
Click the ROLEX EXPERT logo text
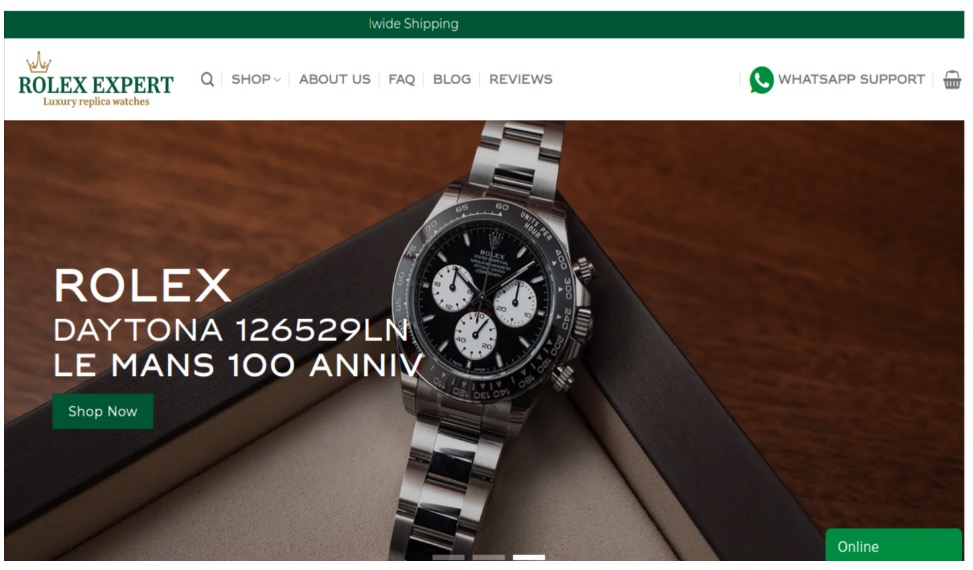click(96, 85)
